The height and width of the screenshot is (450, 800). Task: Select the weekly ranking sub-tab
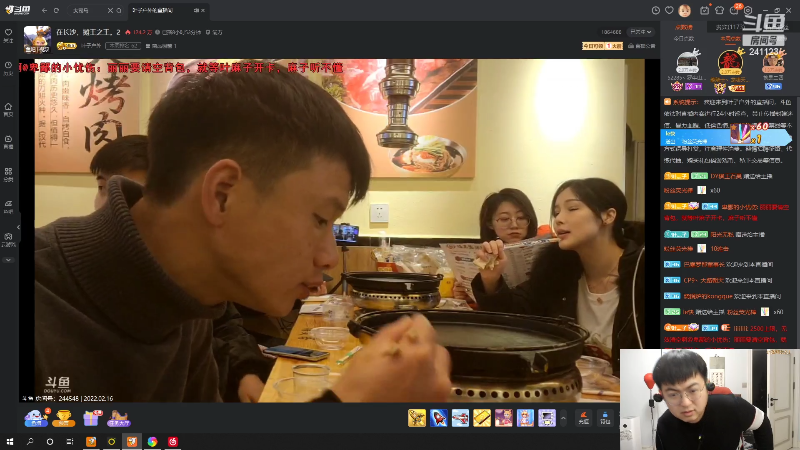point(730,39)
